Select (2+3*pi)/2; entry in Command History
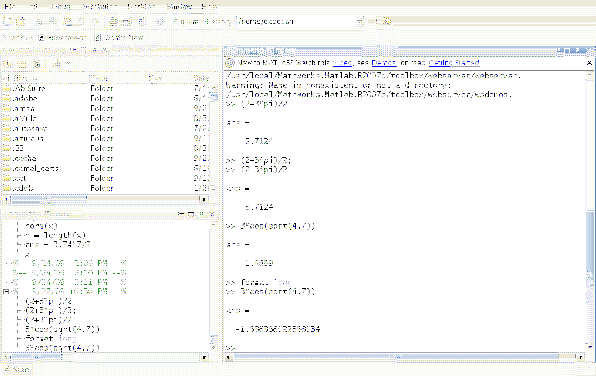The image size is (596, 376). pyautogui.click(x=50, y=311)
